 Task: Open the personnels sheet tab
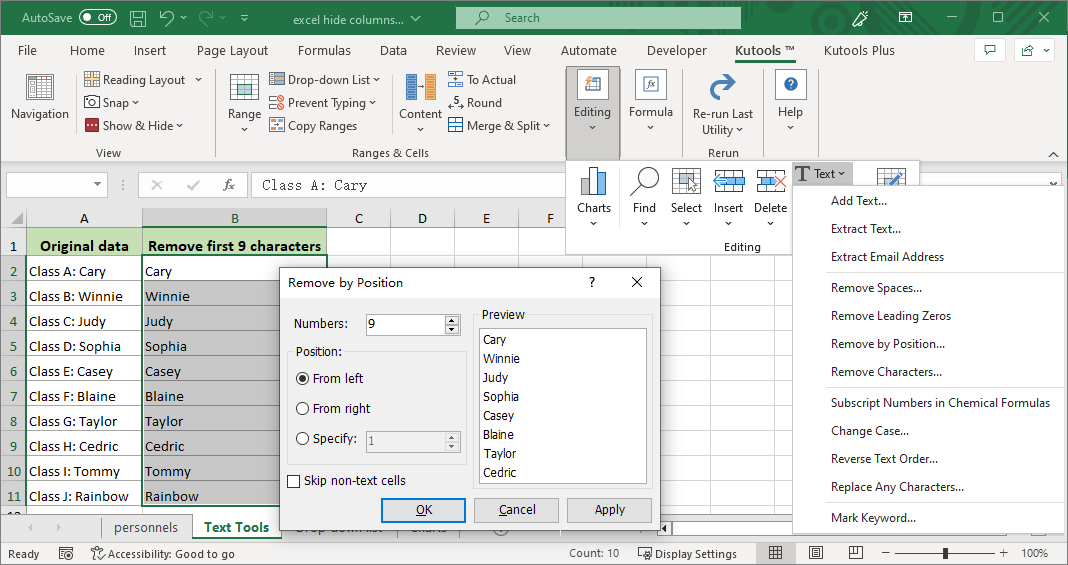tap(146, 527)
